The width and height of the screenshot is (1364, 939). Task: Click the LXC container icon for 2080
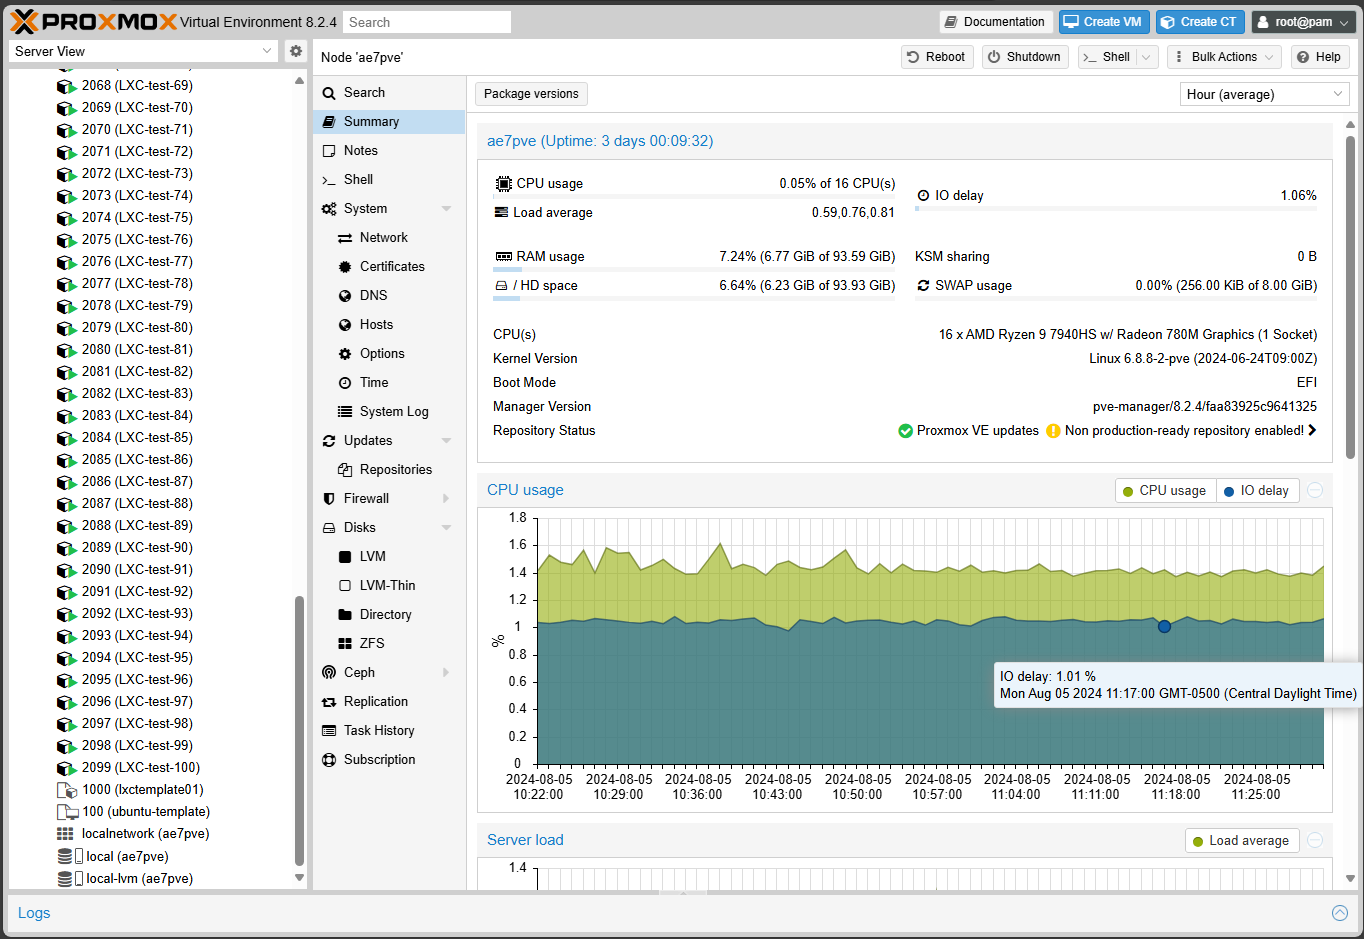pos(66,350)
